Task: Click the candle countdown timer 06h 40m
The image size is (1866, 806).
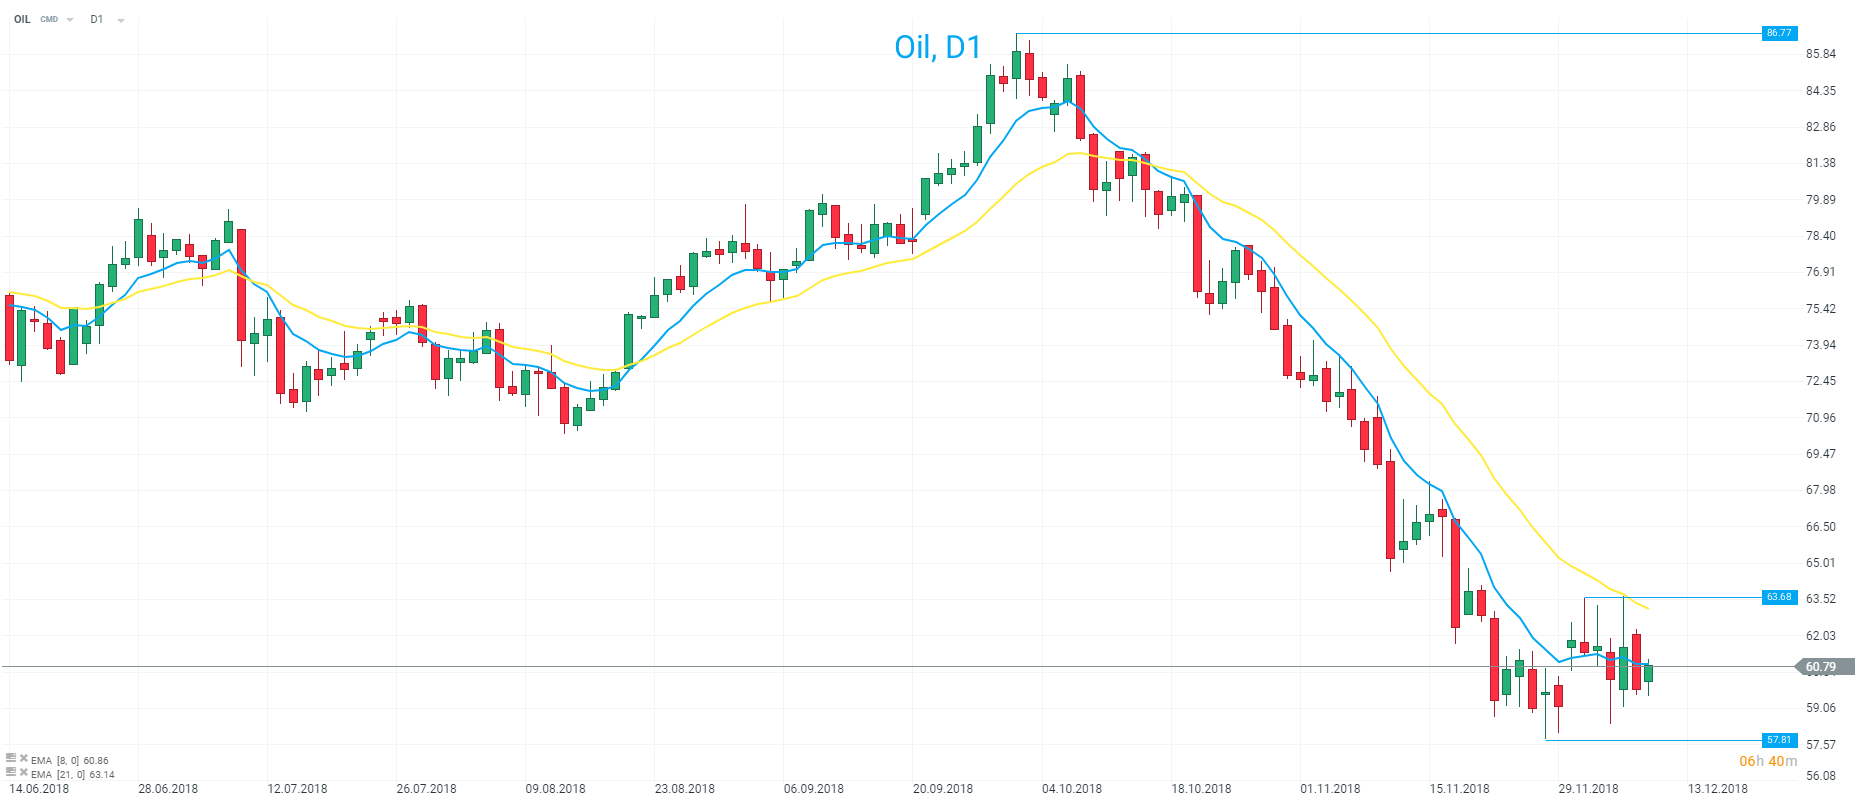Action: pos(1768,761)
